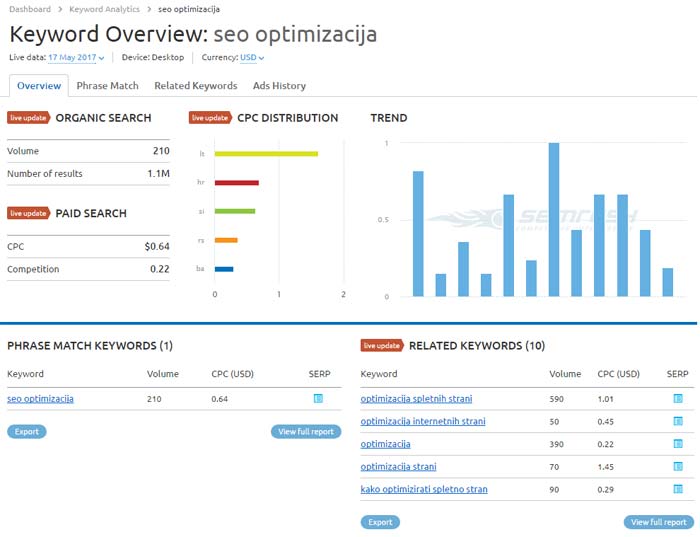Switch to the Ads History tab

tap(279, 86)
